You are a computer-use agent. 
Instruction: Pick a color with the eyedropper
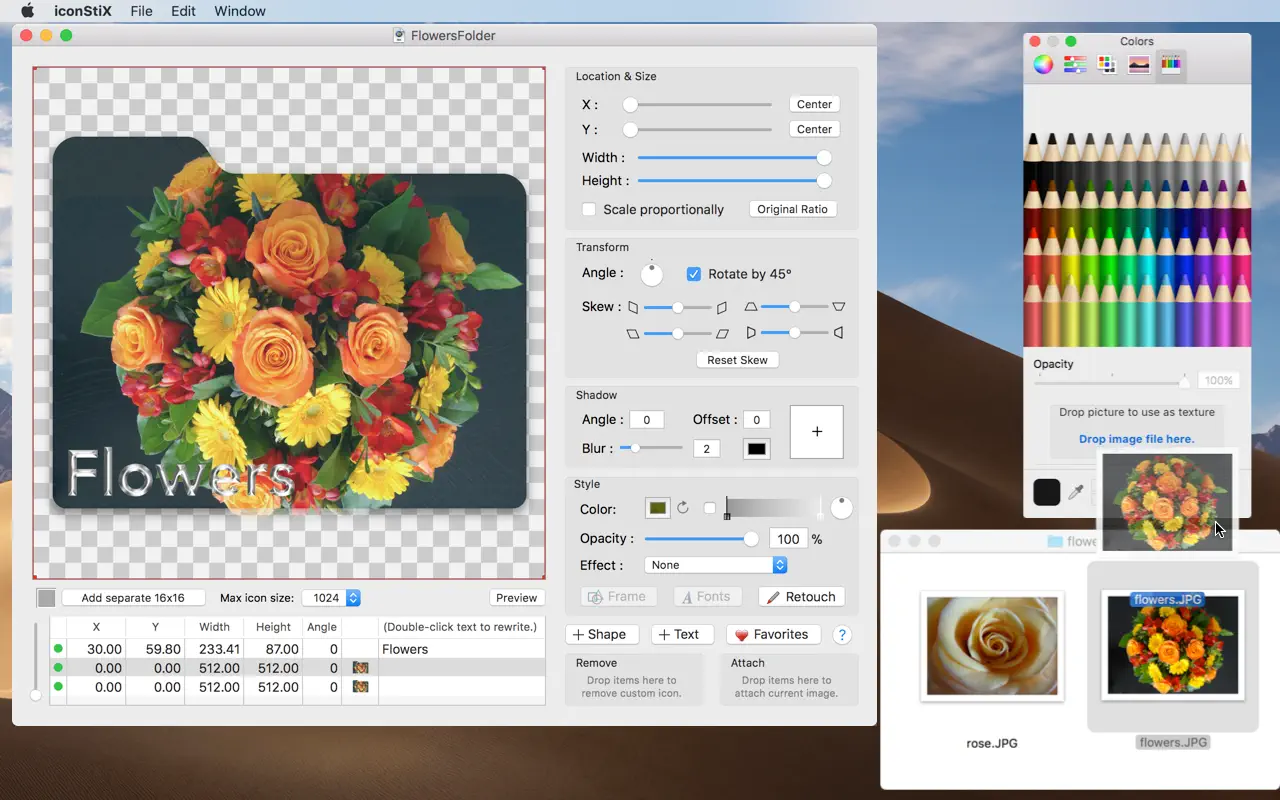tap(1077, 492)
